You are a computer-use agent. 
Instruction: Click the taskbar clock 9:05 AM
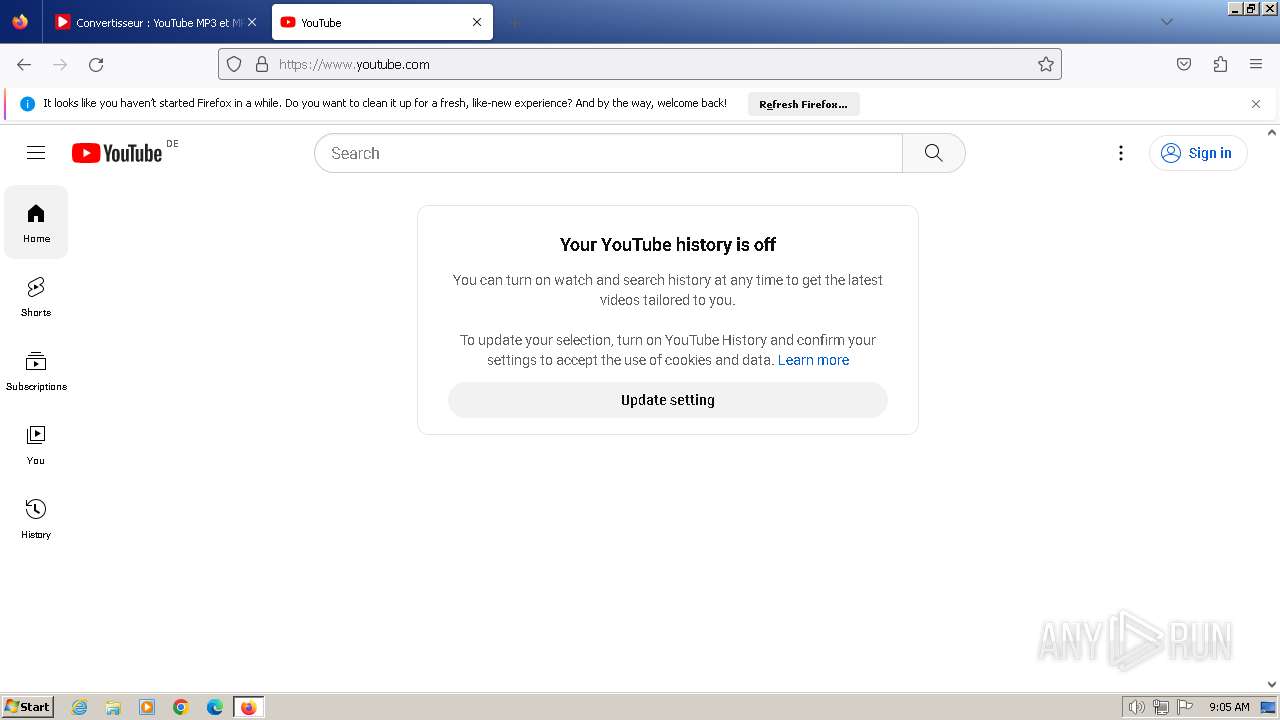pyautogui.click(x=1229, y=707)
